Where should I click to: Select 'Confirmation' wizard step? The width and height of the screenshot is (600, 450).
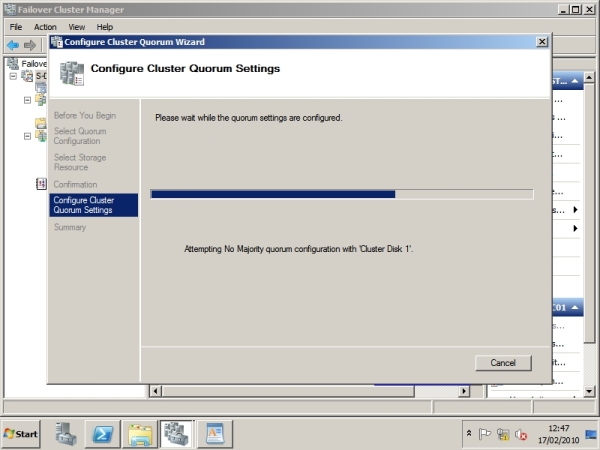coord(75,184)
